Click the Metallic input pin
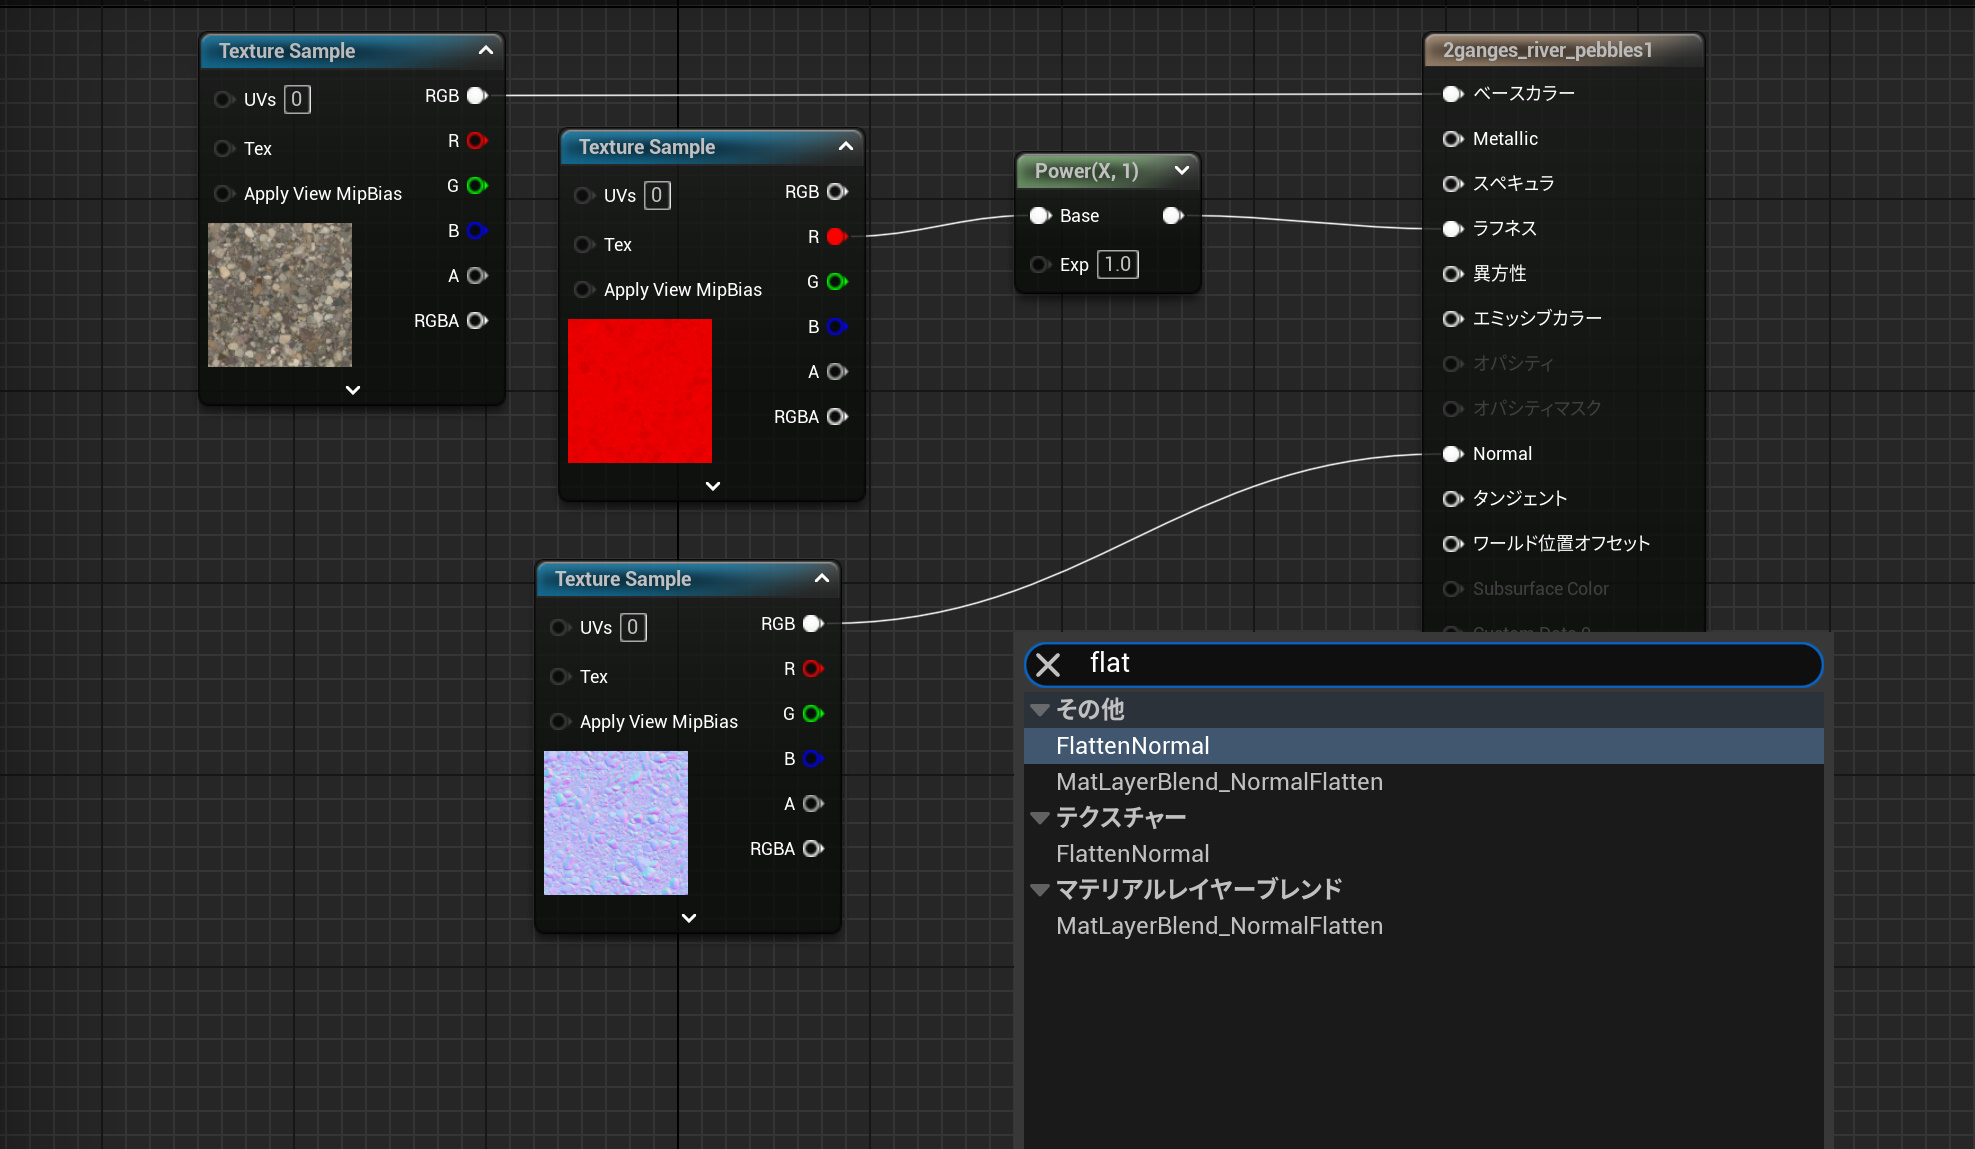Screen dimensions: 1975x1149 1452,139
